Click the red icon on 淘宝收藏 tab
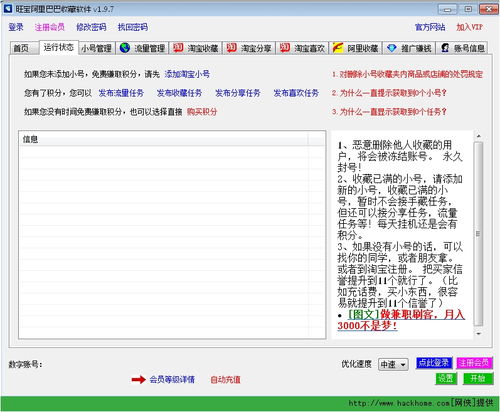This screenshot has width=500, height=412. (x=178, y=48)
